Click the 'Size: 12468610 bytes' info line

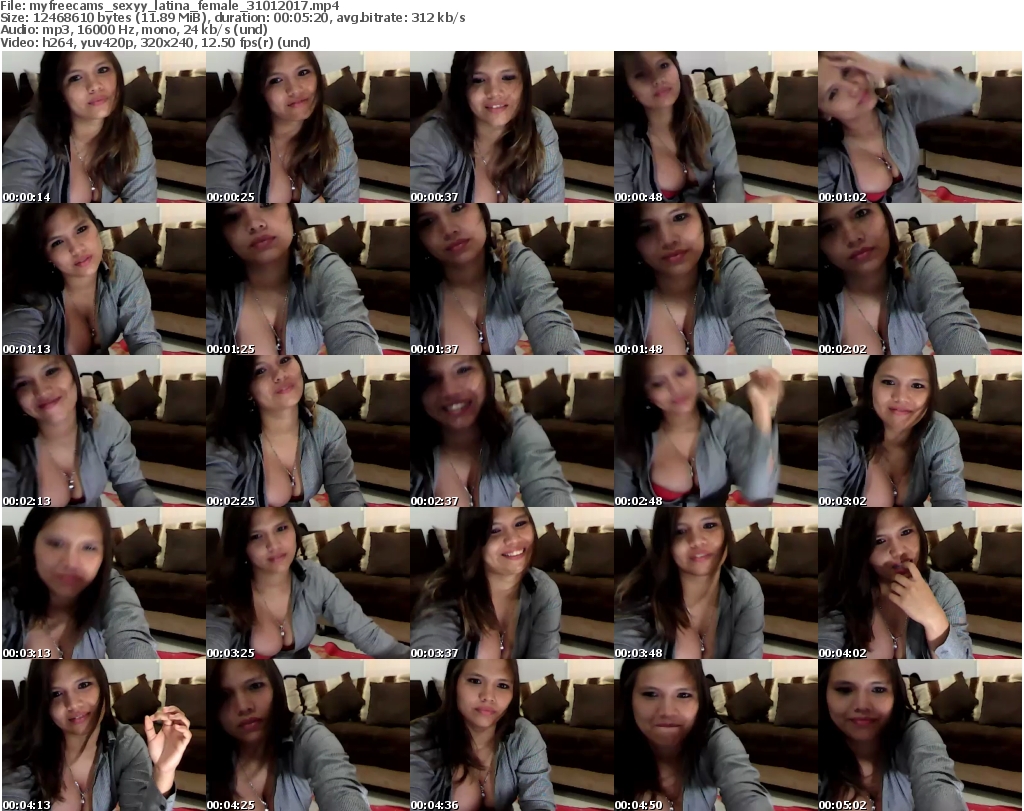point(232,18)
